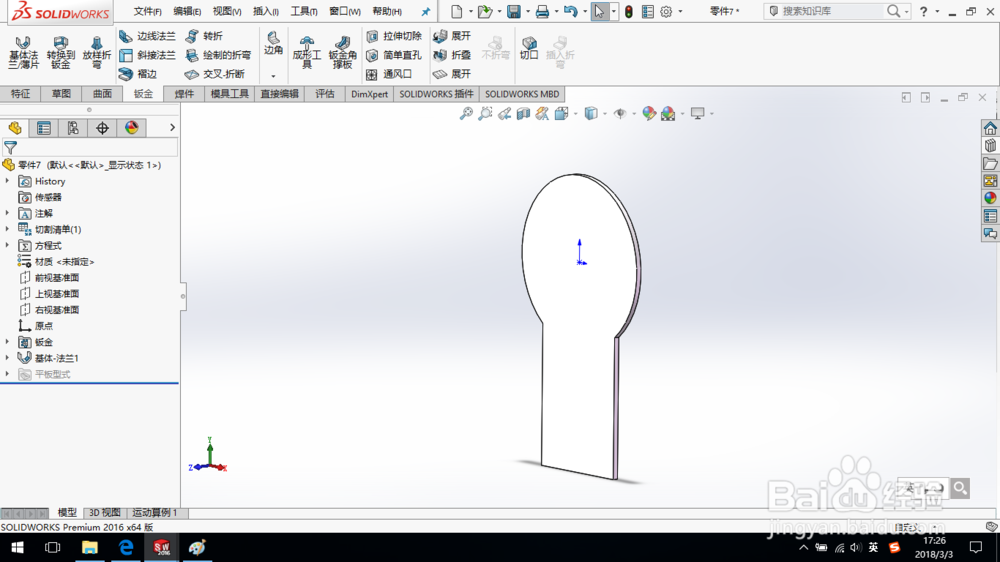
Task: Click the Save icon in the title toolbar
Action: pos(514,11)
